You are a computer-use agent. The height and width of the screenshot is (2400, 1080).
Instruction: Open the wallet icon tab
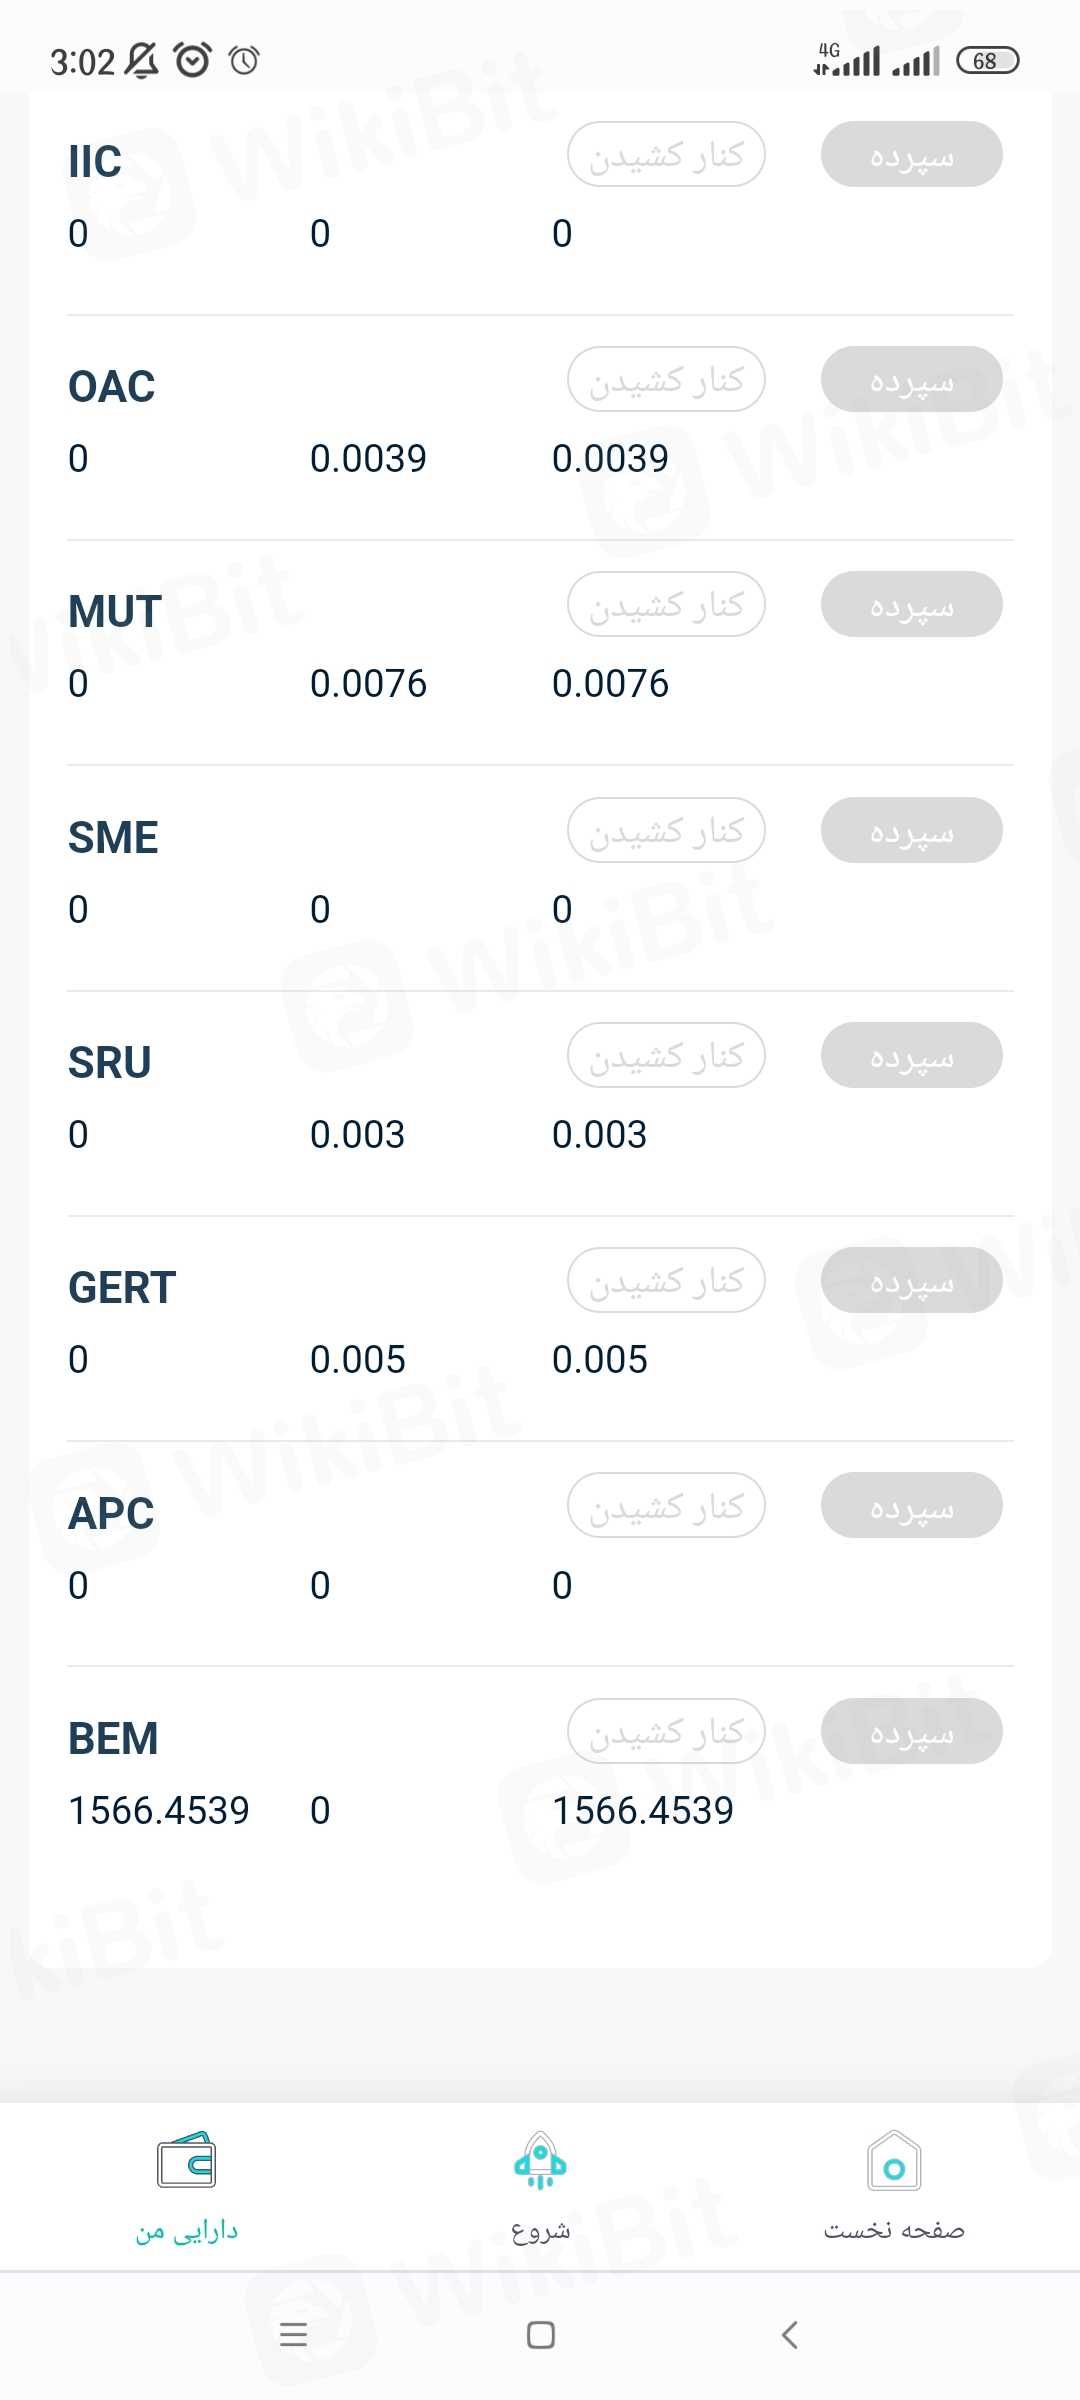186,2160
